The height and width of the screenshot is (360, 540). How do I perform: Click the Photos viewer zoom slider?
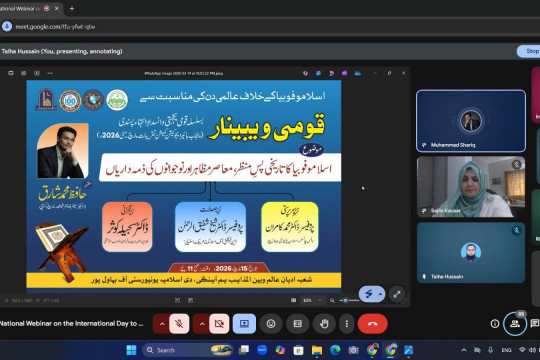[349, 300]
